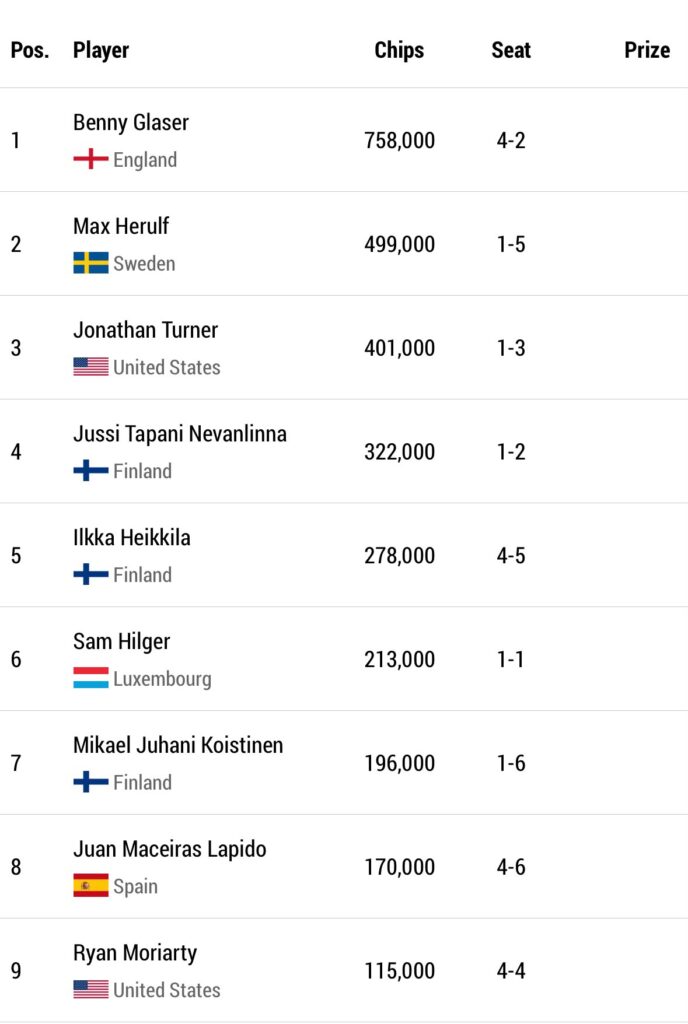Click the Player column header
This screenshot has height=1024, width=688.
(x=101, y=50)
